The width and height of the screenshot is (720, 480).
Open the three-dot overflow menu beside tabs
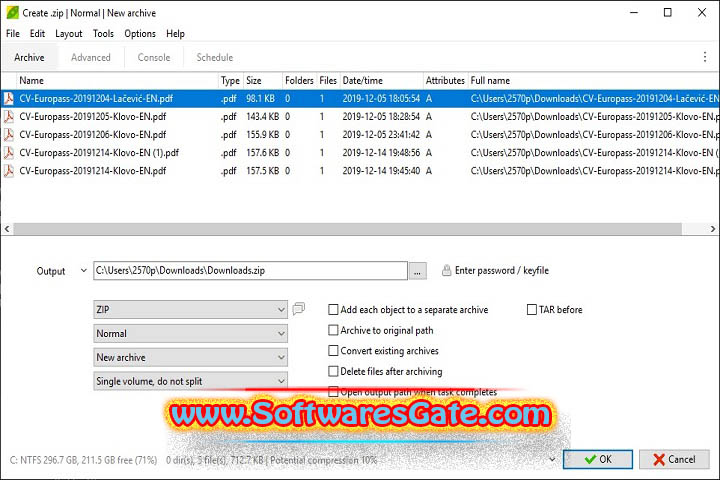coord(705,57)
